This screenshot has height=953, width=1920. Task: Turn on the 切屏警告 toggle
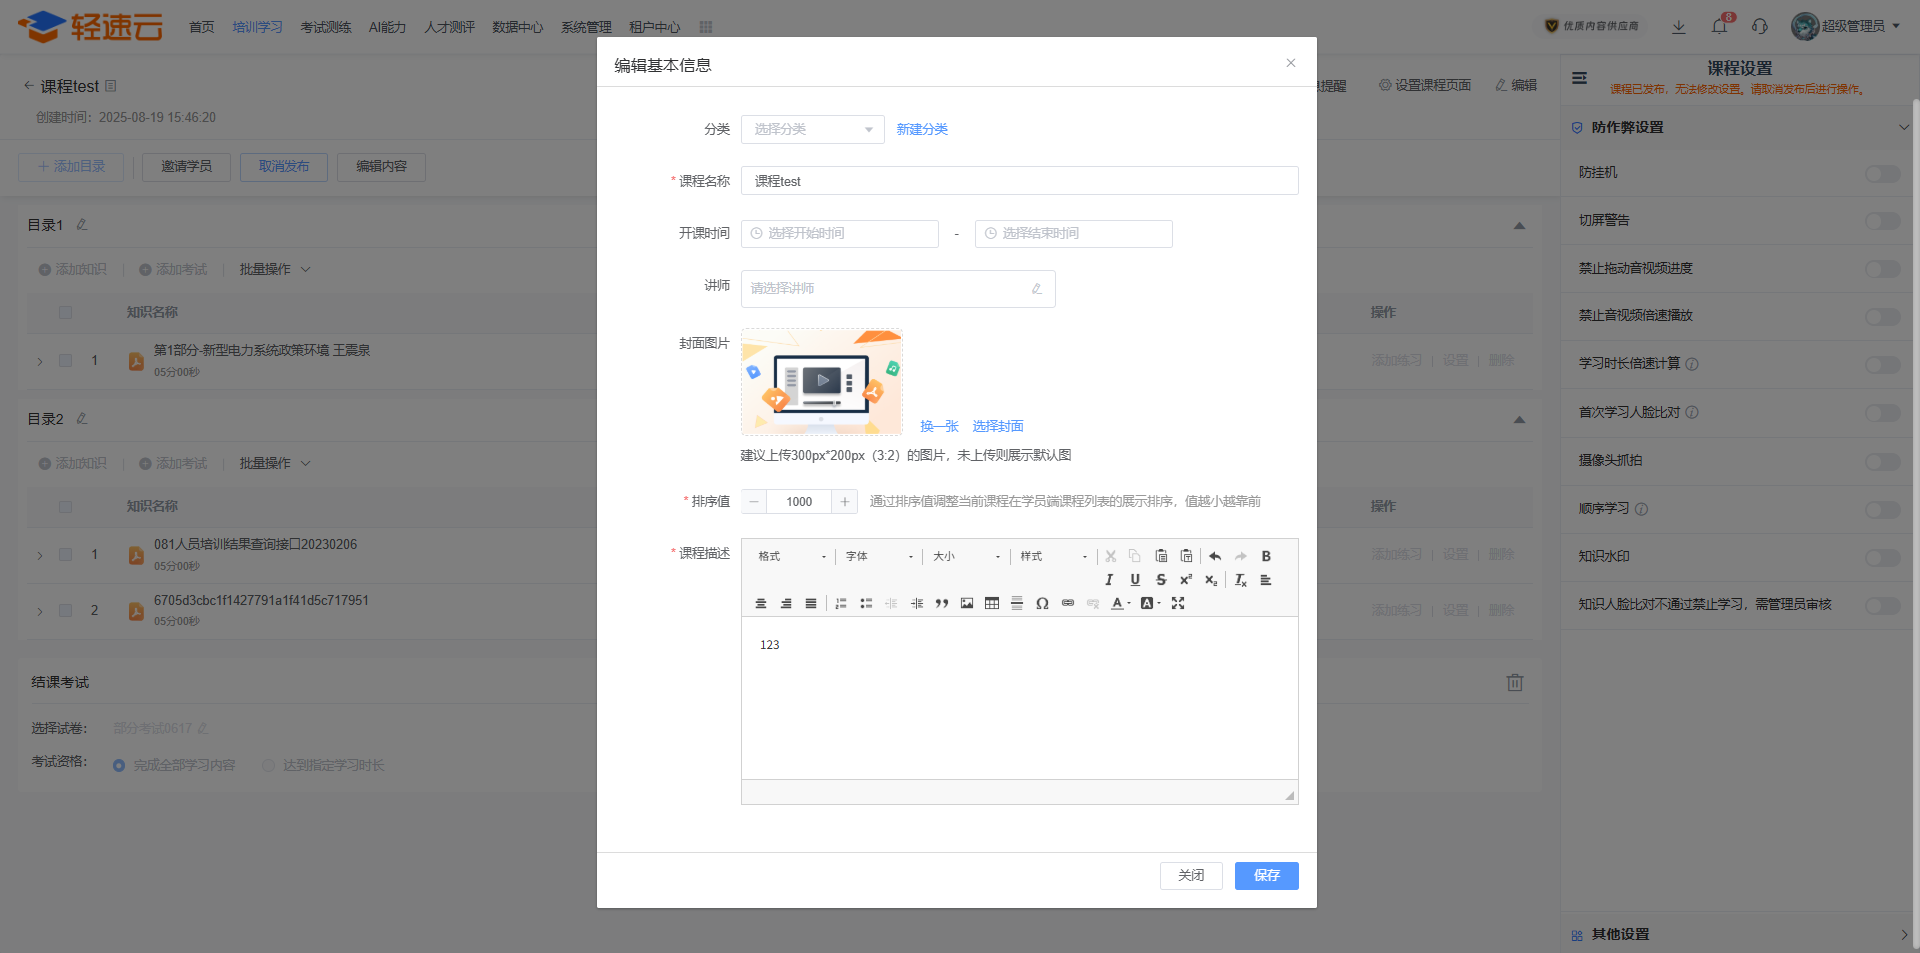tap(1882, 221)
